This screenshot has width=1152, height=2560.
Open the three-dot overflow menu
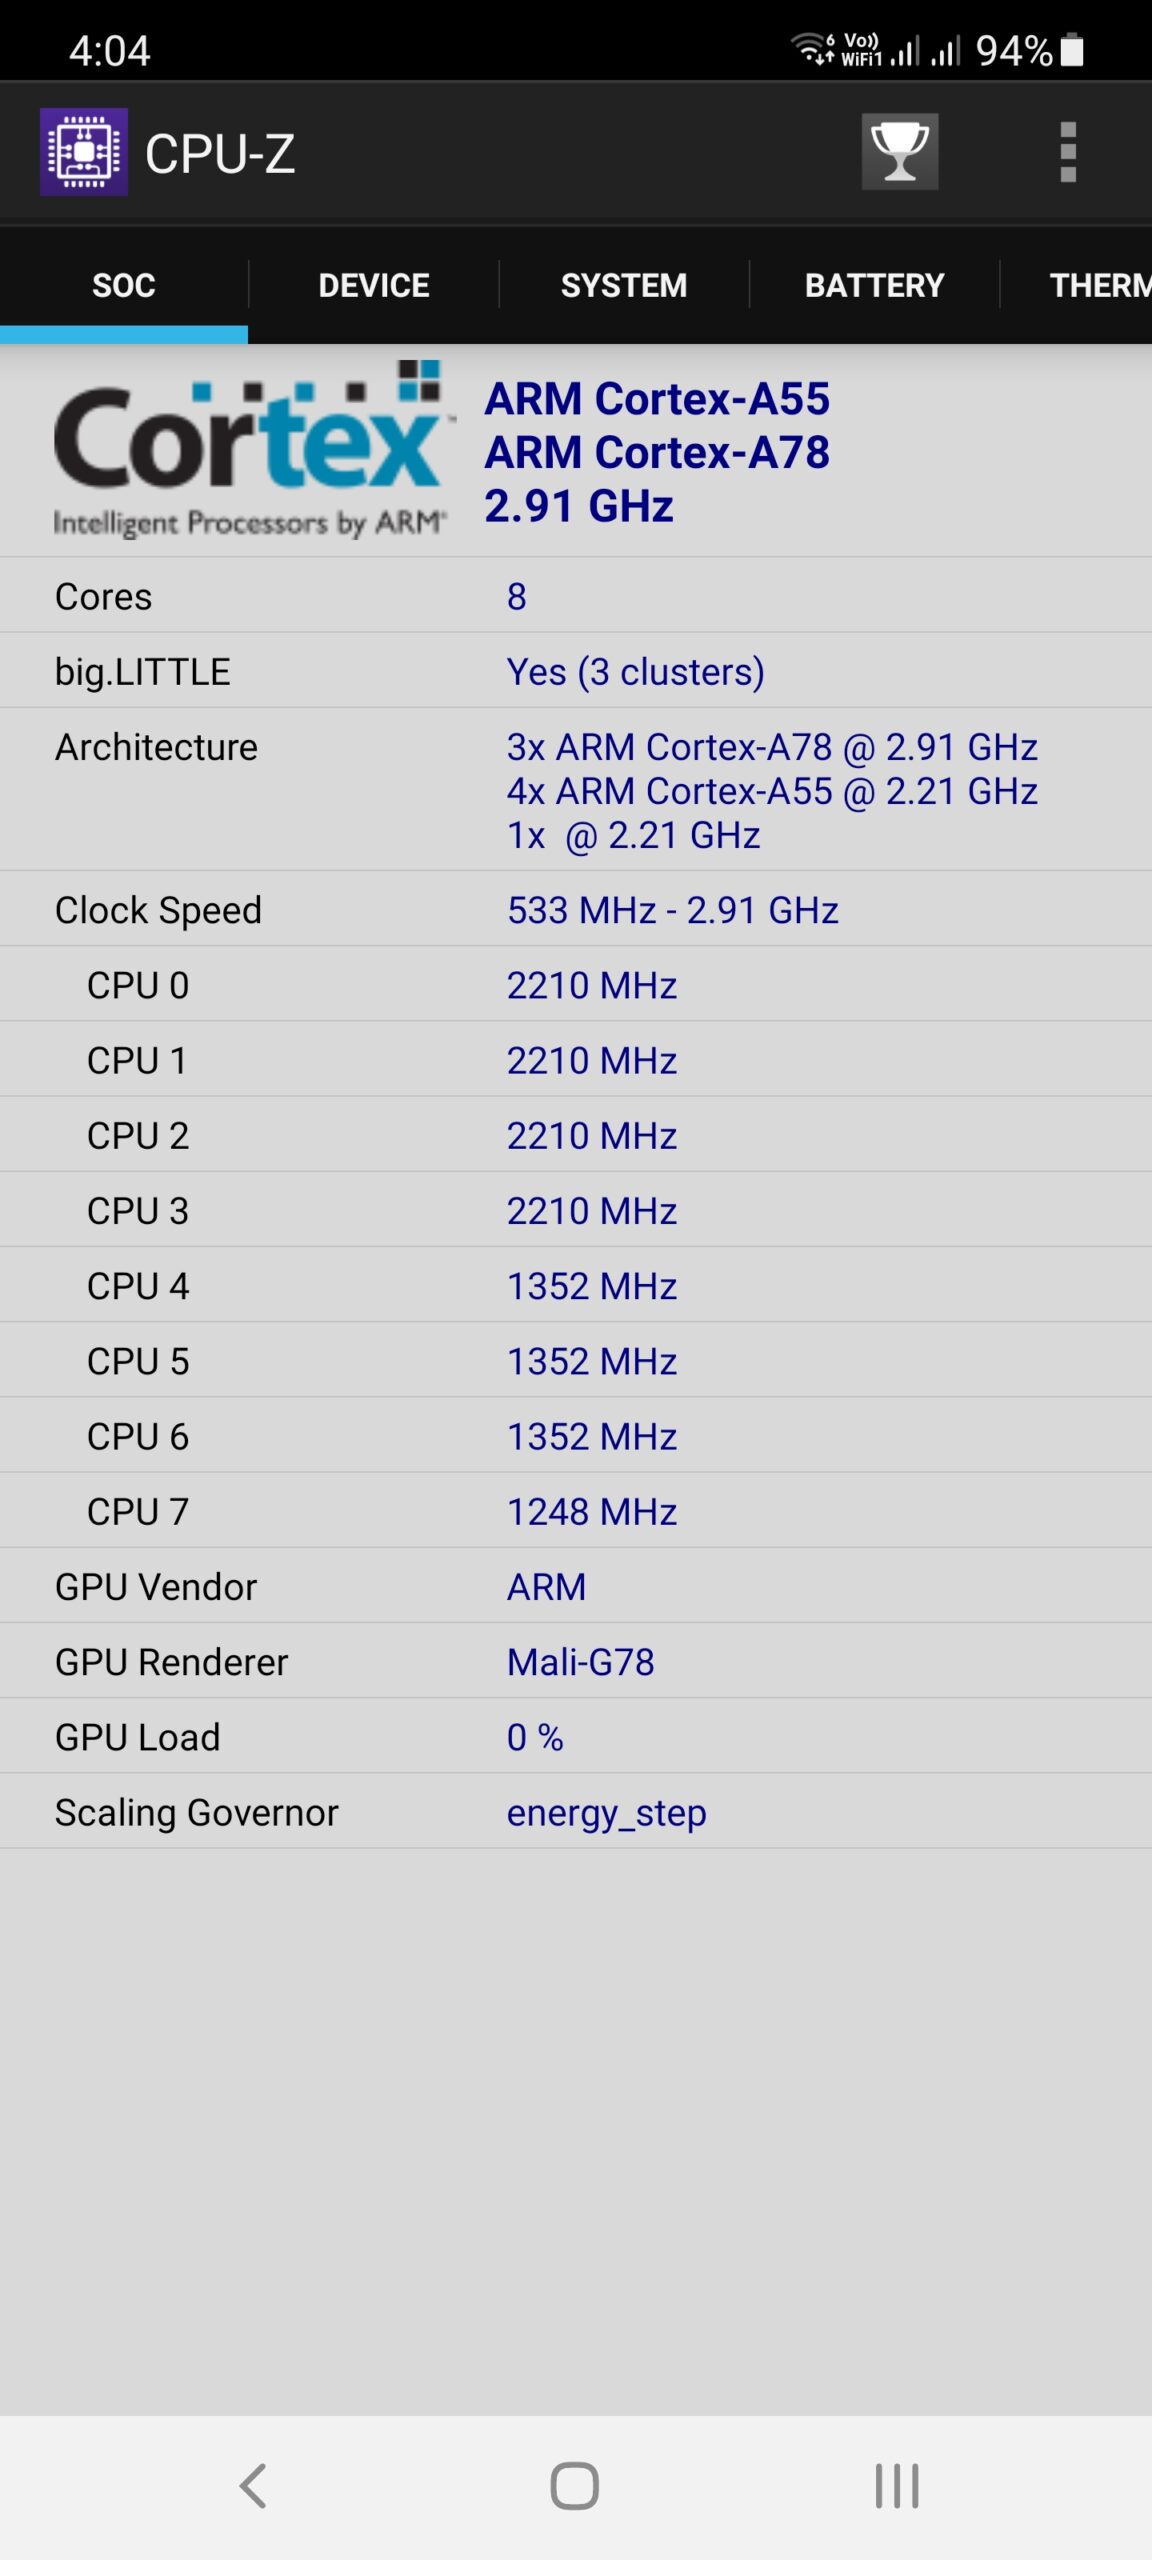pos(1067,152)
